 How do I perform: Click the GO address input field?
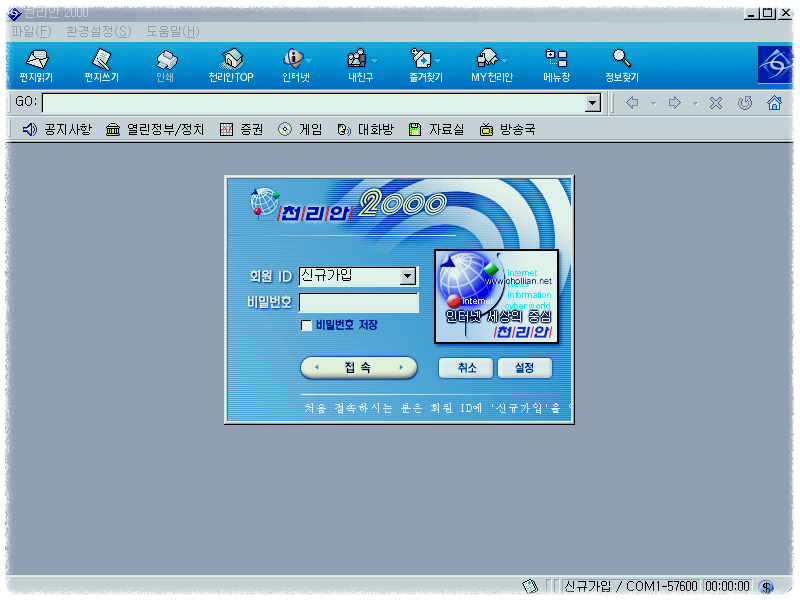click(x=314, y=103)
